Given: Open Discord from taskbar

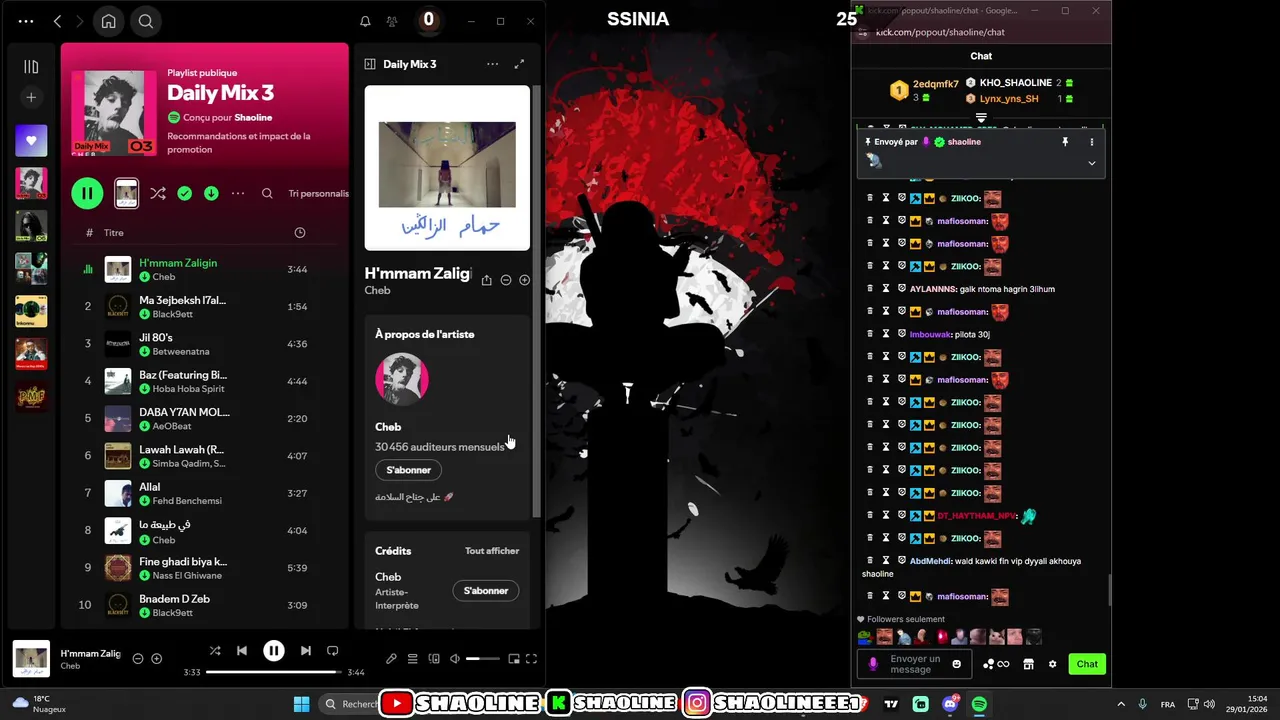Looking at the screenshot, I should [950, 704].
